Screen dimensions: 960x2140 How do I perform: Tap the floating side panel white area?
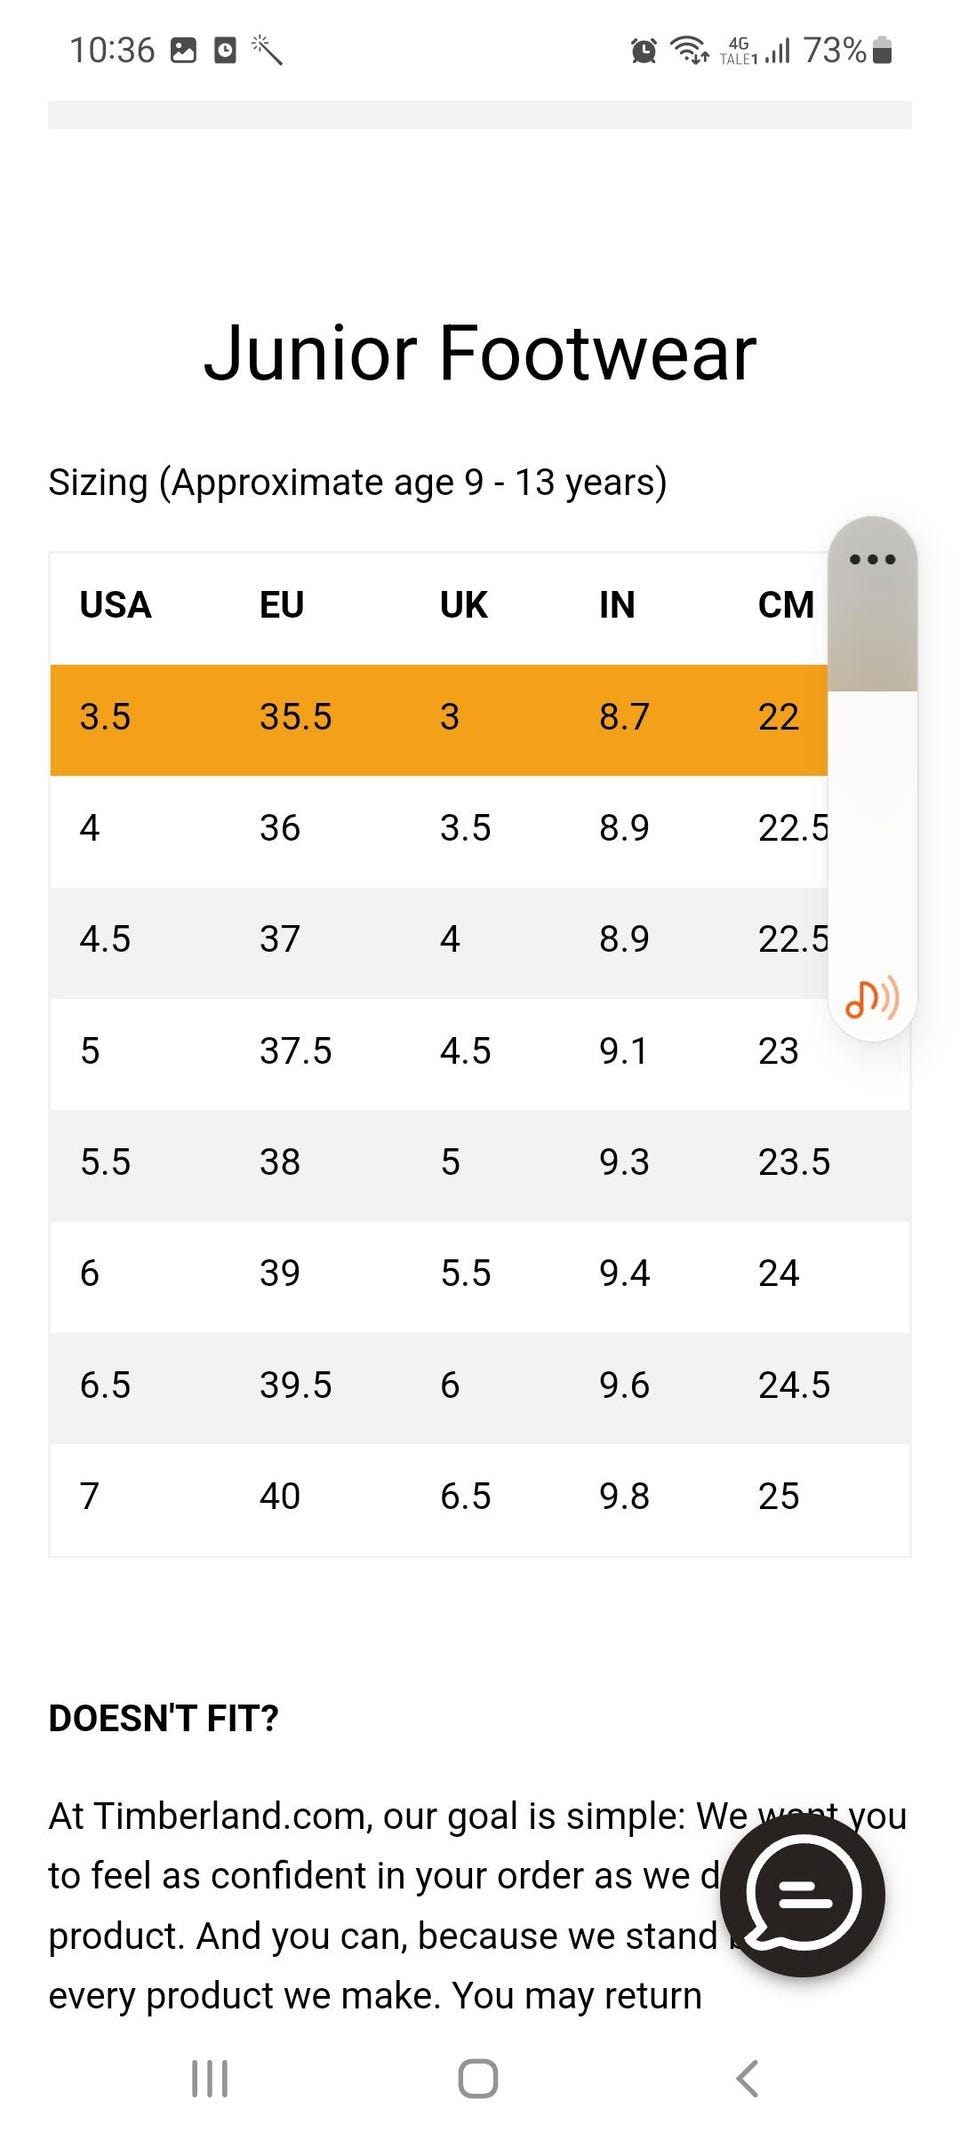[x=872, y=830]
